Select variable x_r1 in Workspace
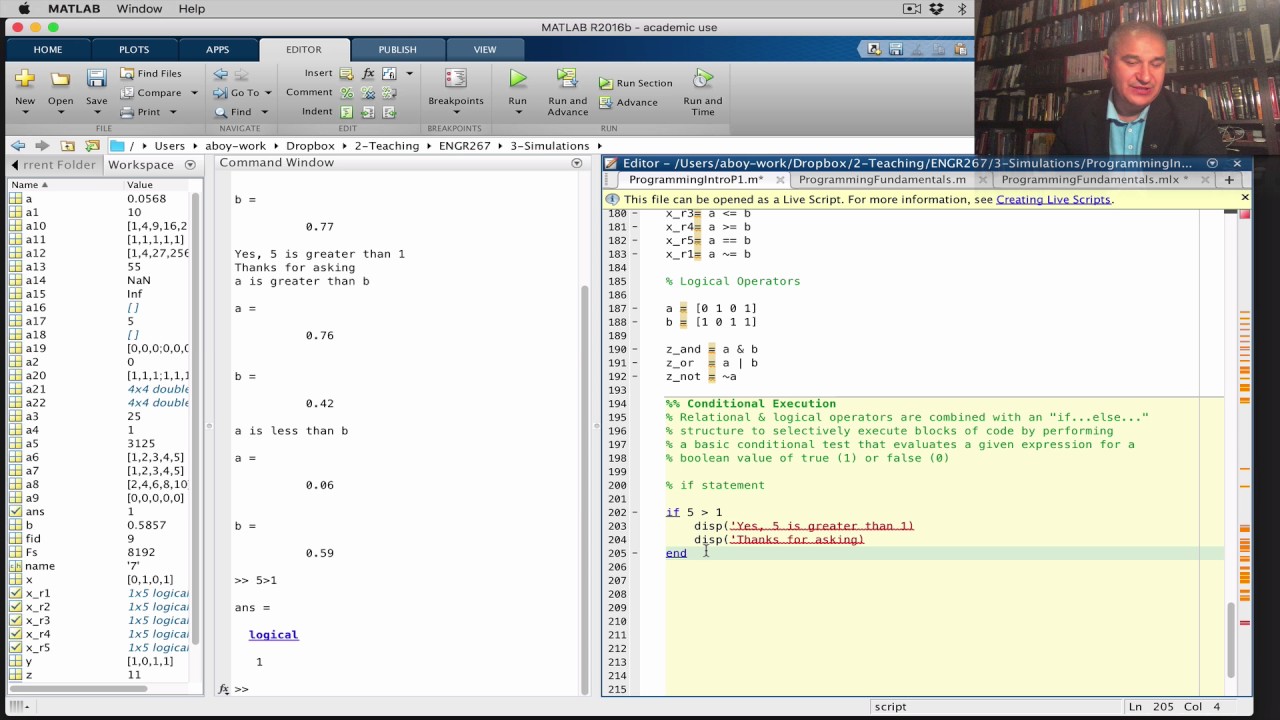The height and width of the screenshot is (720, 1280). (x=98, y=593)
